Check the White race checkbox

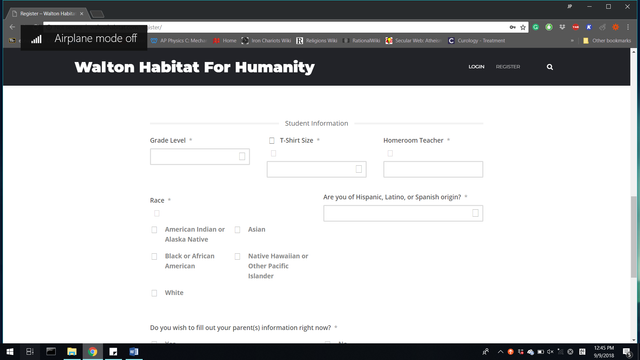pyautogui.click(x=154, y=293)
